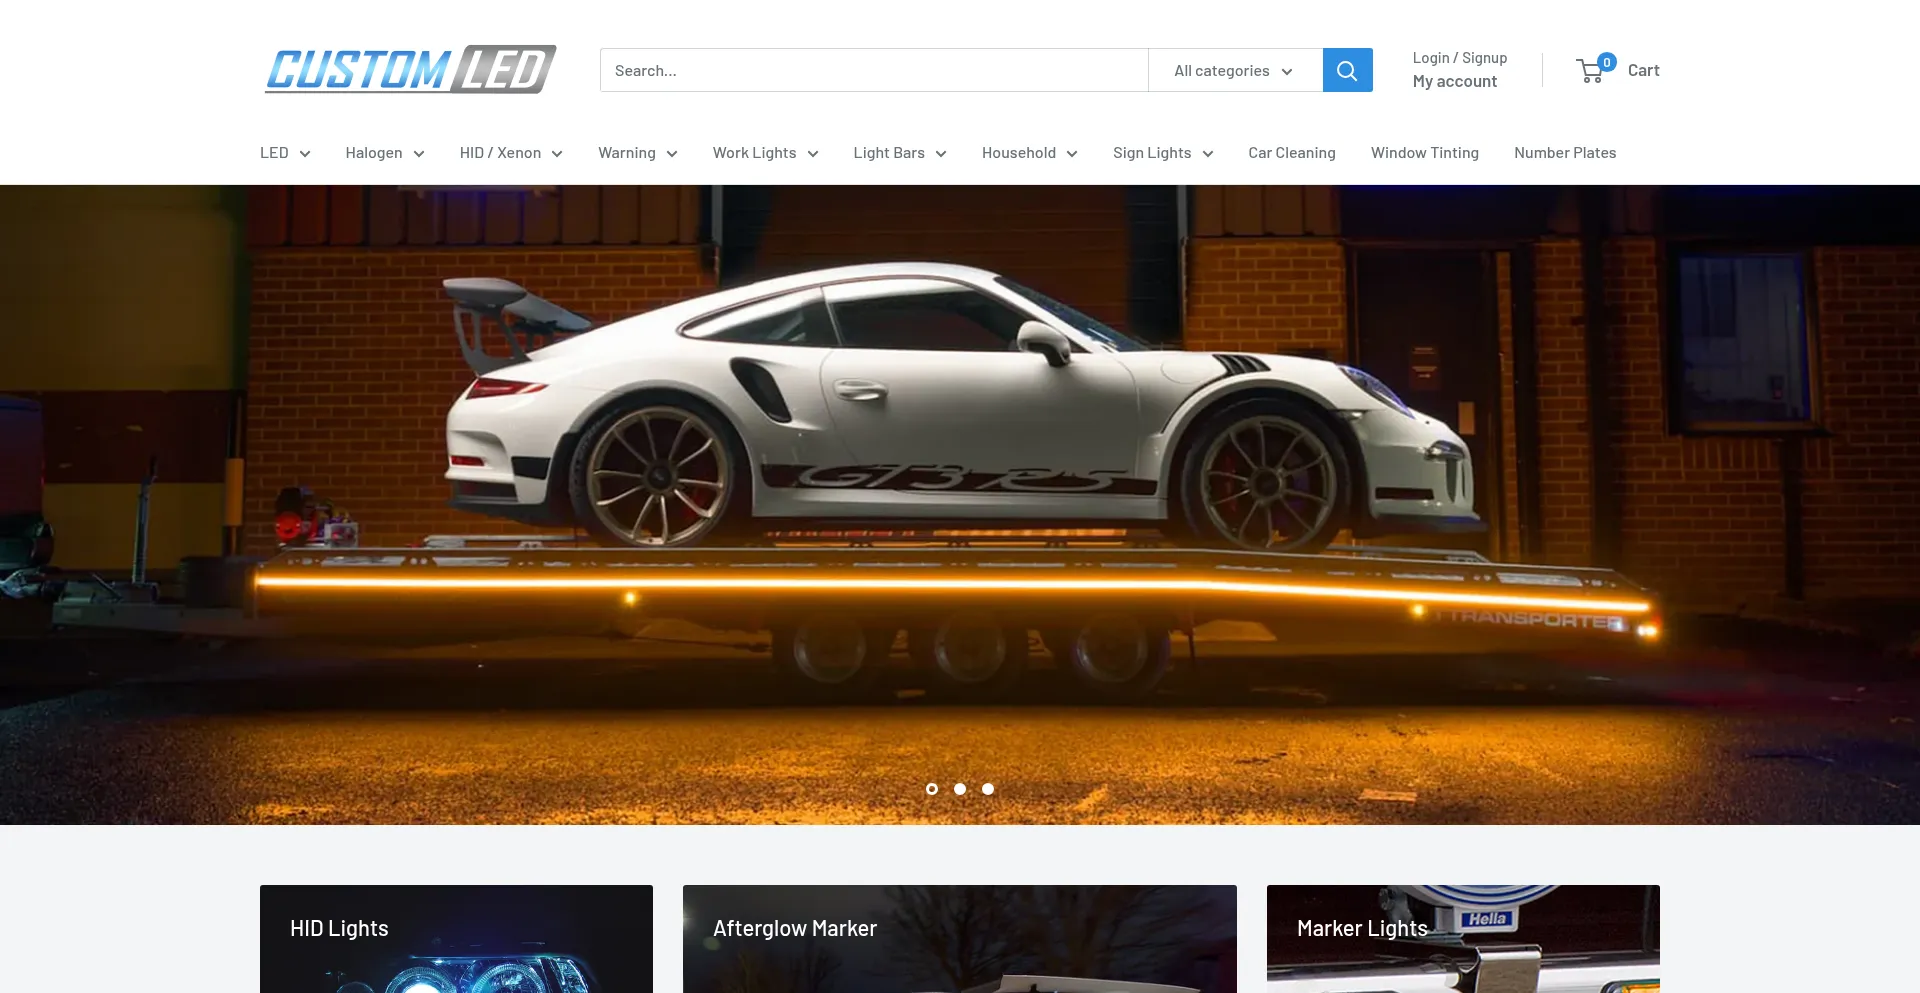
Task: Click the Login / Signup link
Action: pyautogui.click(x=1459, y=57)
